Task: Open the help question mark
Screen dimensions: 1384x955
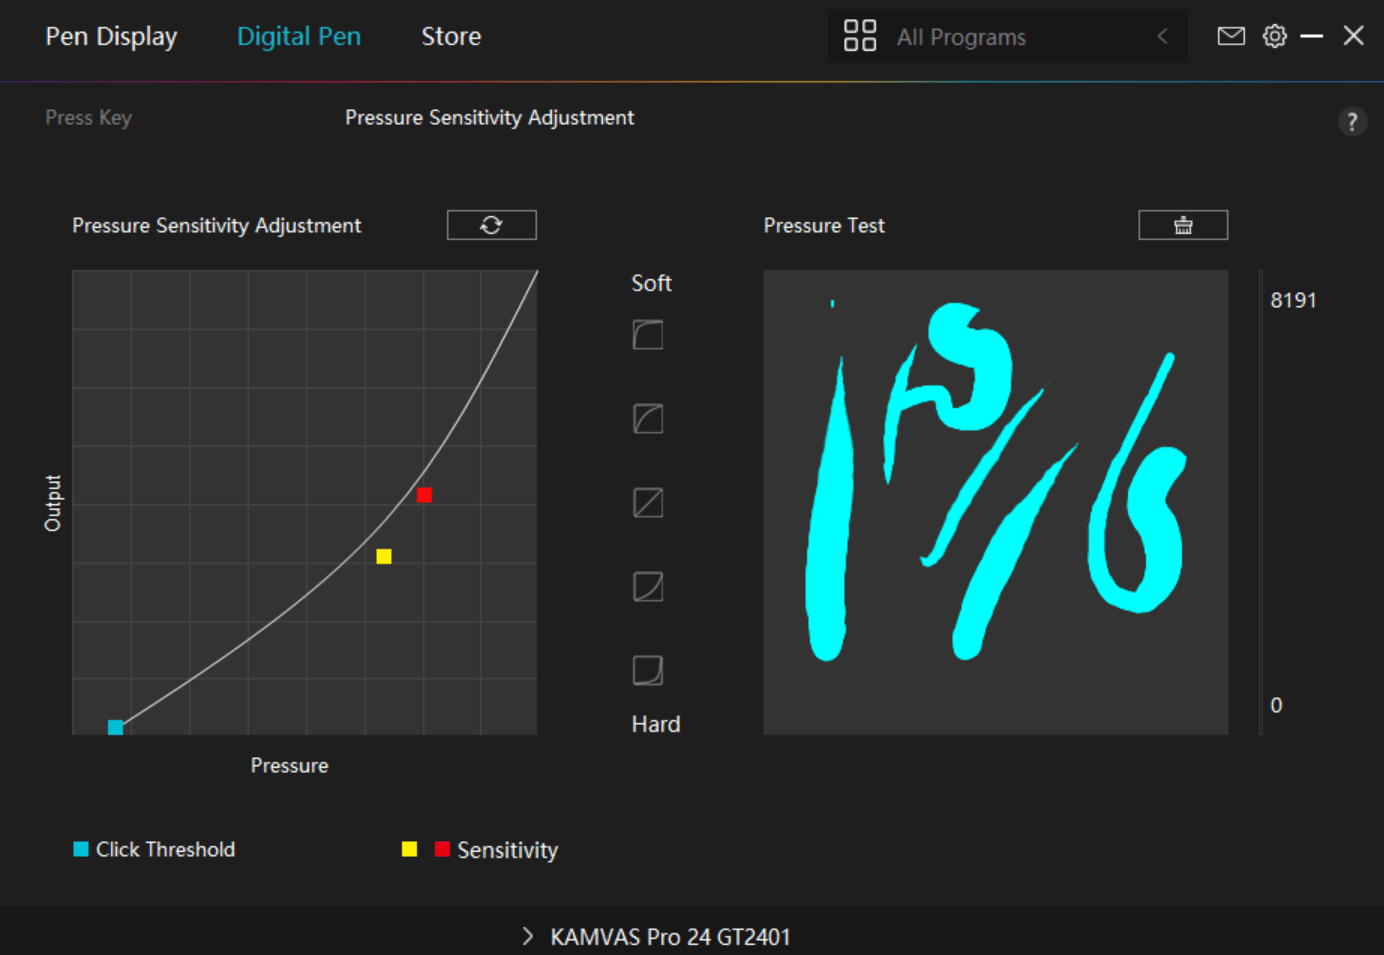Action: [x=1352, y=121]
